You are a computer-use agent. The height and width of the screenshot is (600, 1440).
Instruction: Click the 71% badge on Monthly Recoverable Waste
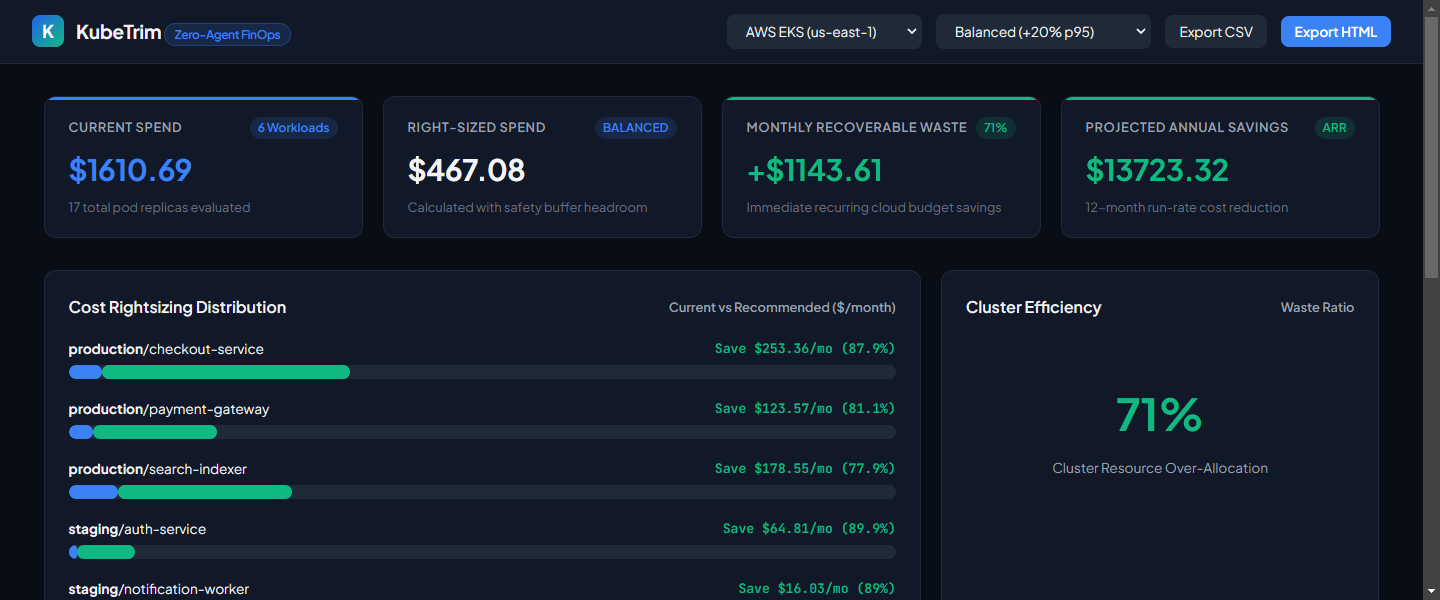pos(995,128)
